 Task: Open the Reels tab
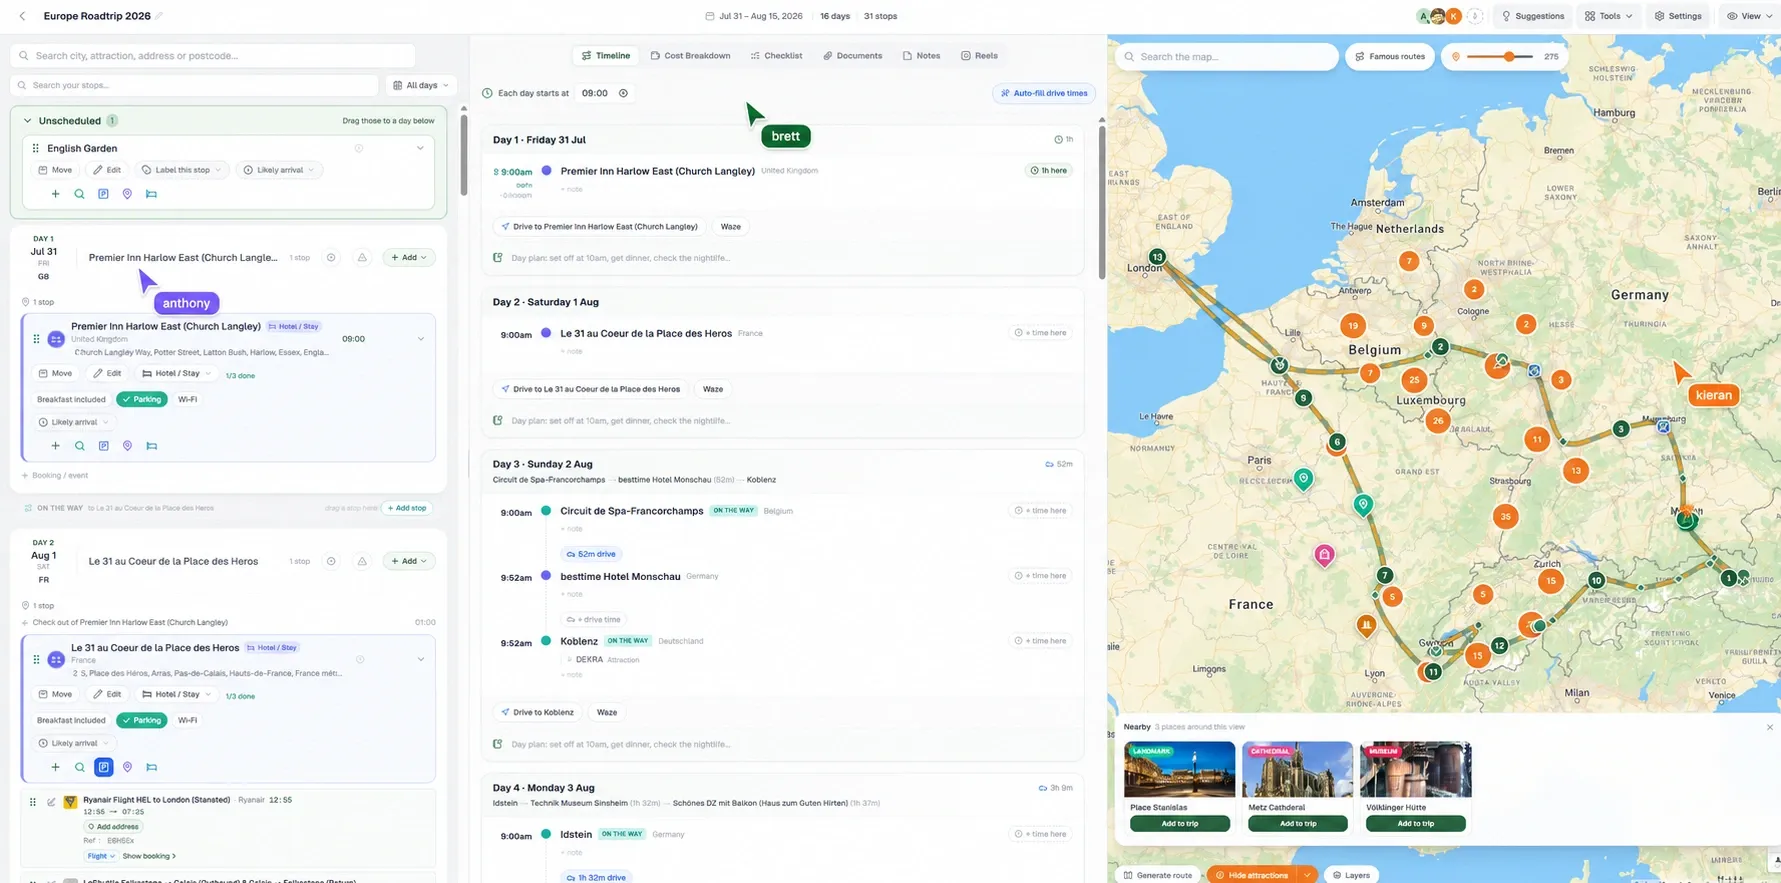[x=979, y=56]
